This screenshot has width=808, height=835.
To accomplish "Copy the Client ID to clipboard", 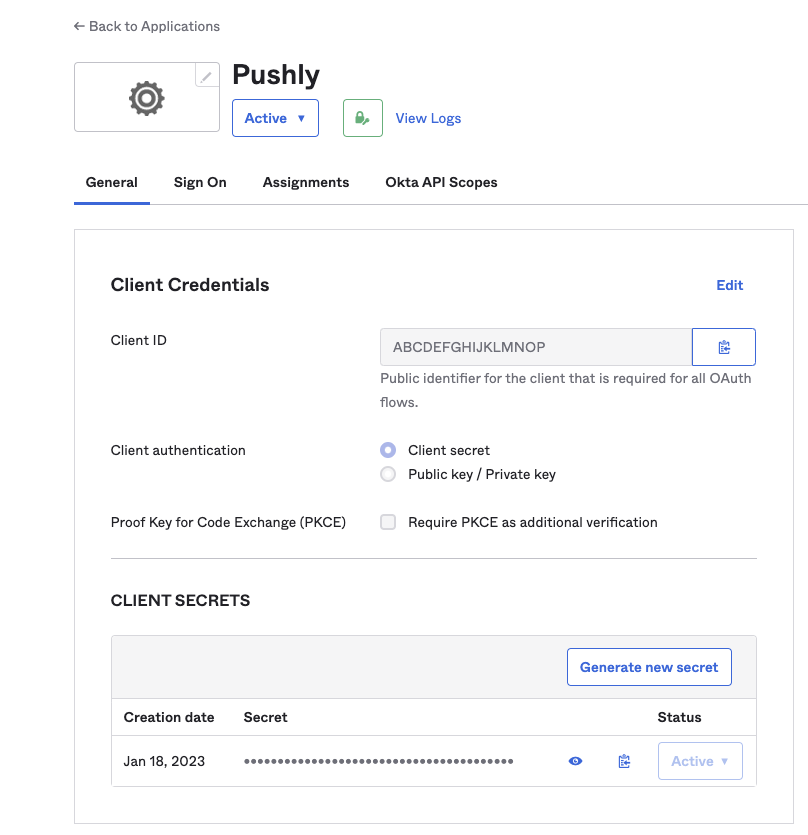I will click(x=723, y=347).
